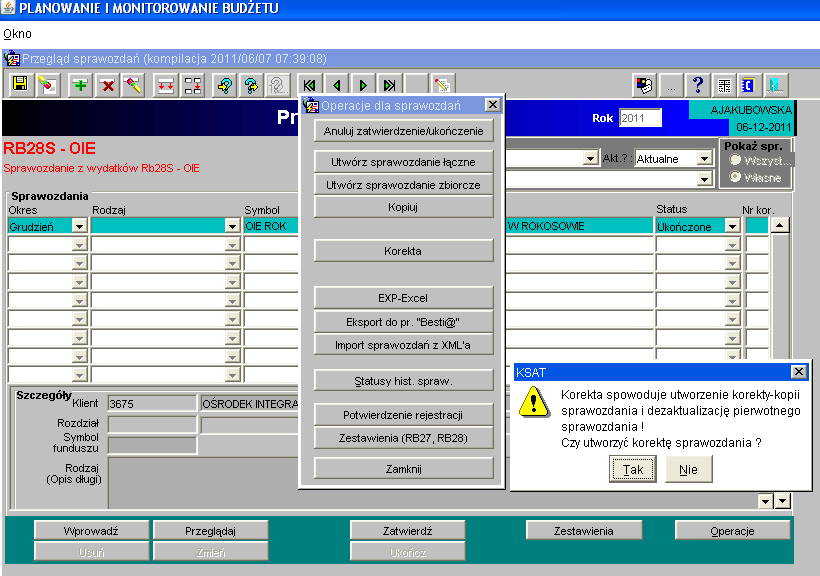Click the greyed-out cancel query icon

click(x=278, y=85)
